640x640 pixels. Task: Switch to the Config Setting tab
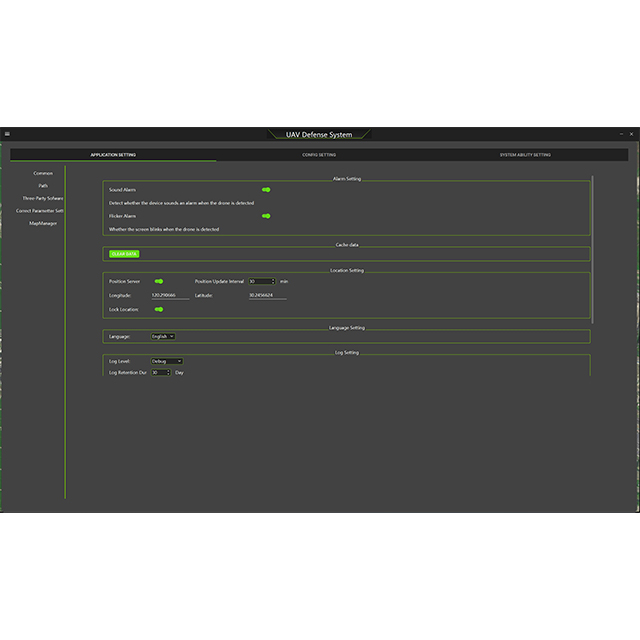click(x=319, y=155)
